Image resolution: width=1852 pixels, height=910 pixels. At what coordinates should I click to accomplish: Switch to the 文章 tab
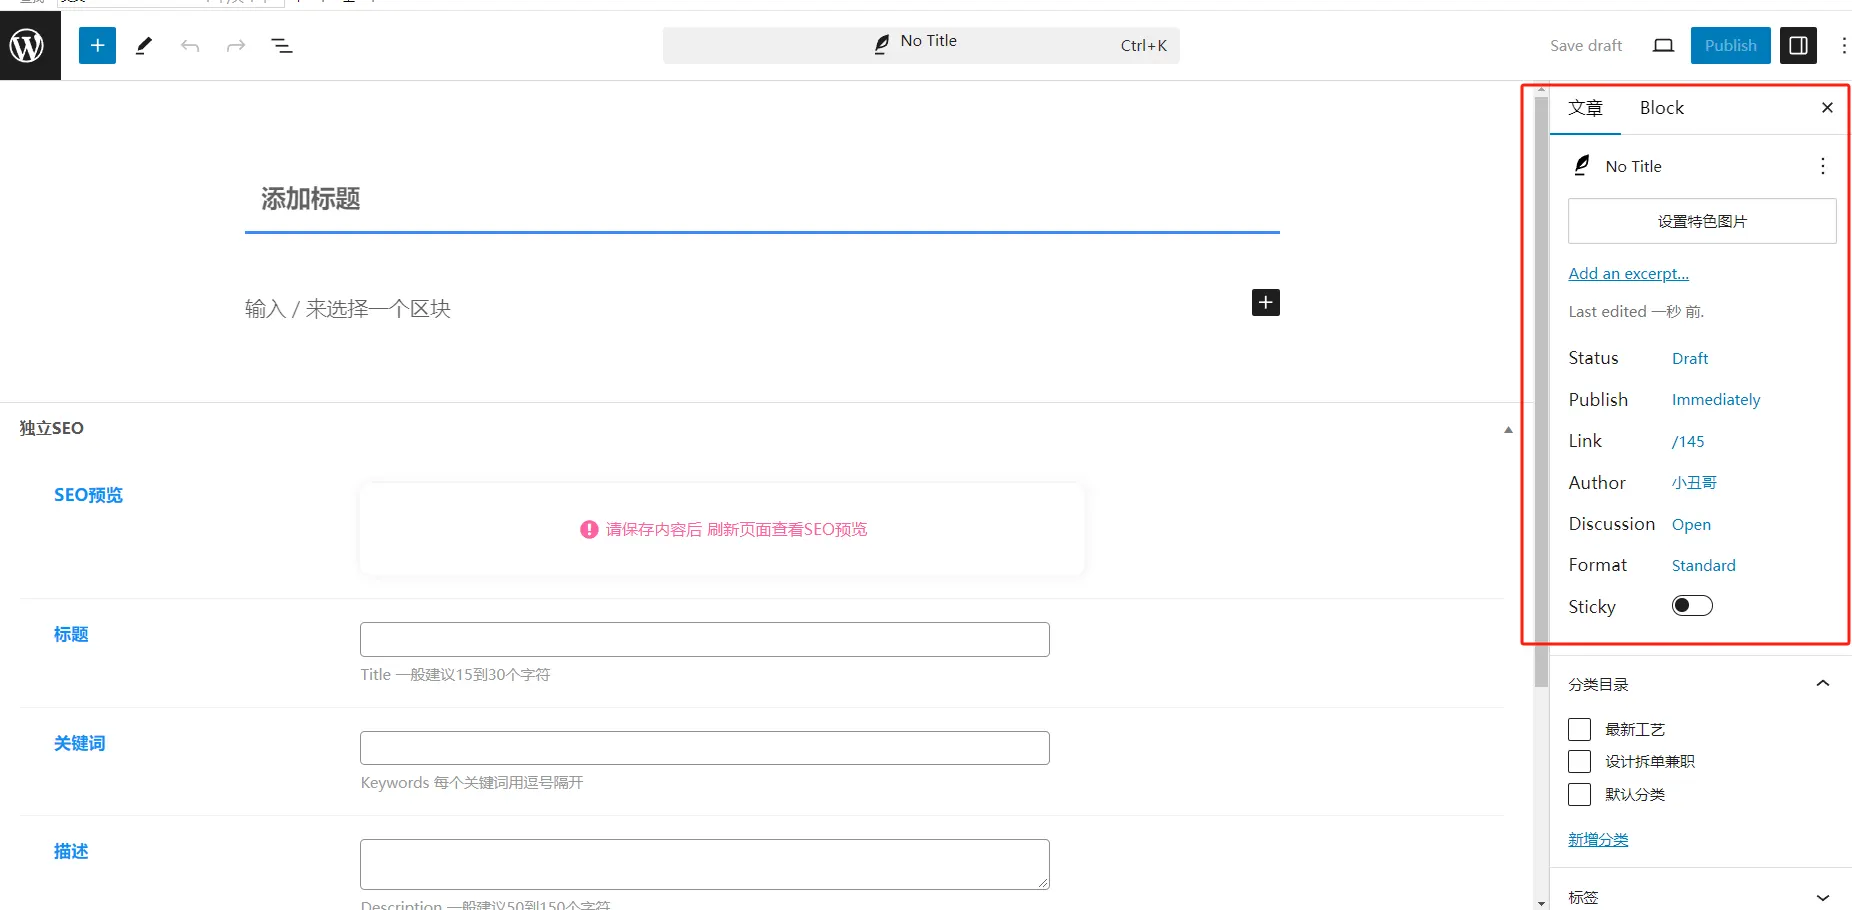click(1585, 108)
